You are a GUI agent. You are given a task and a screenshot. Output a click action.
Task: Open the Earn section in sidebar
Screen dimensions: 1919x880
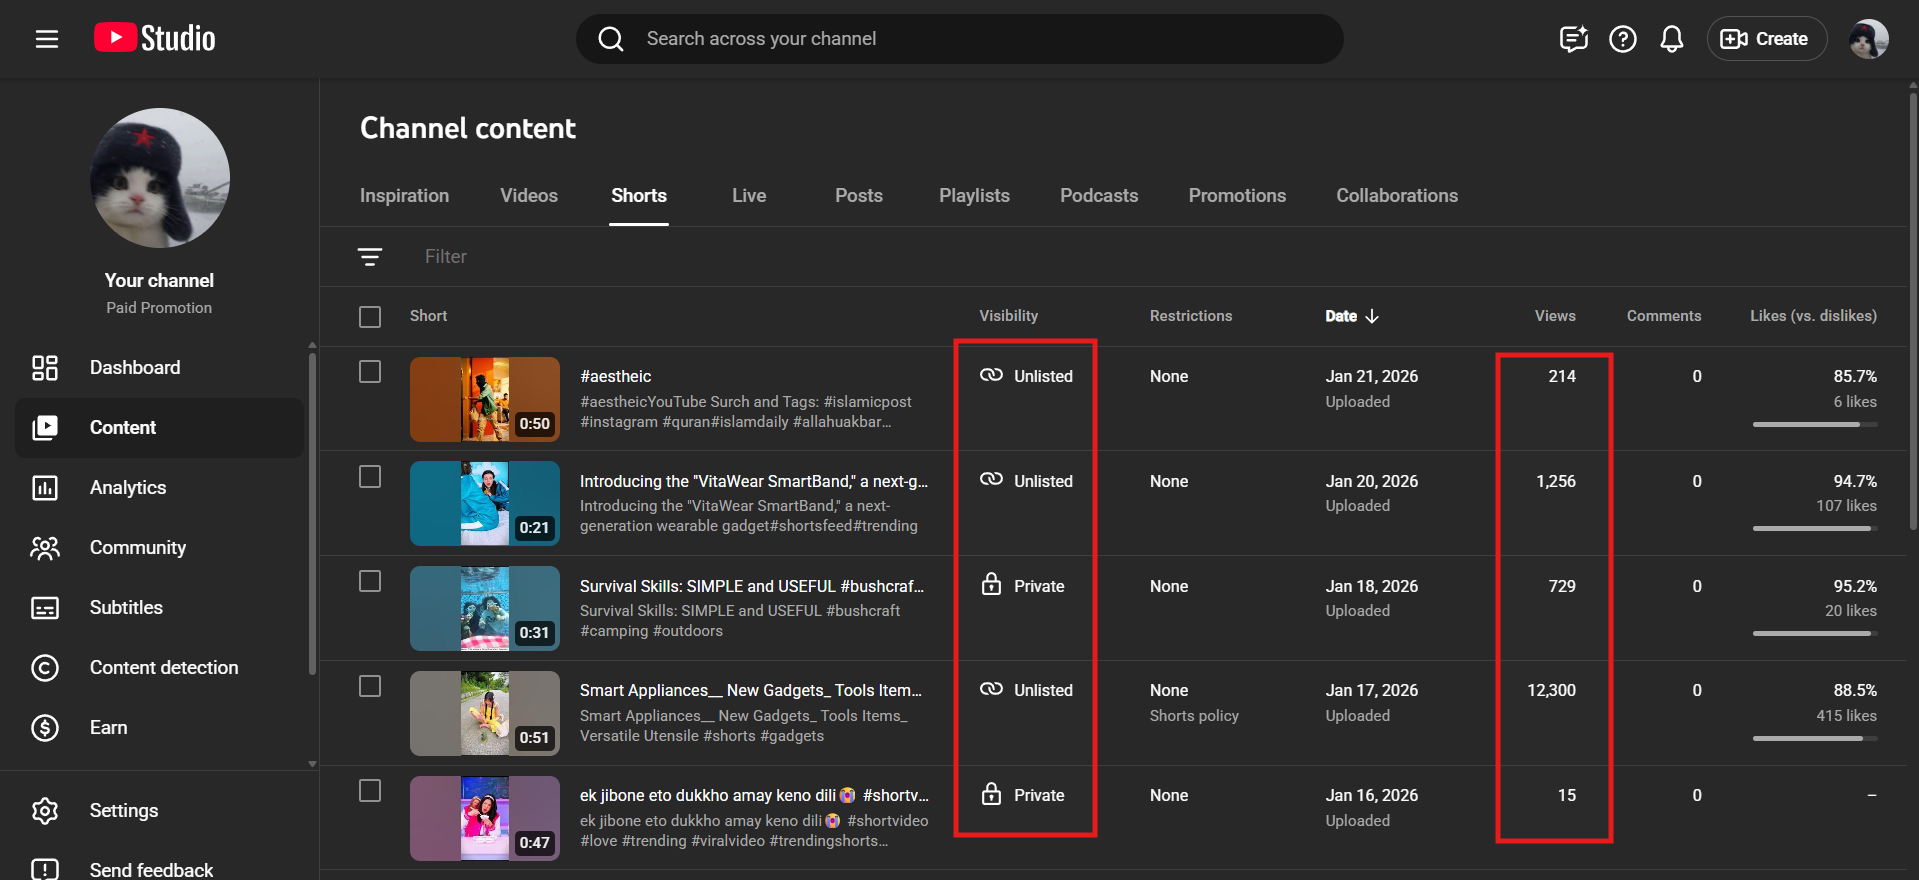pos(108,728)
